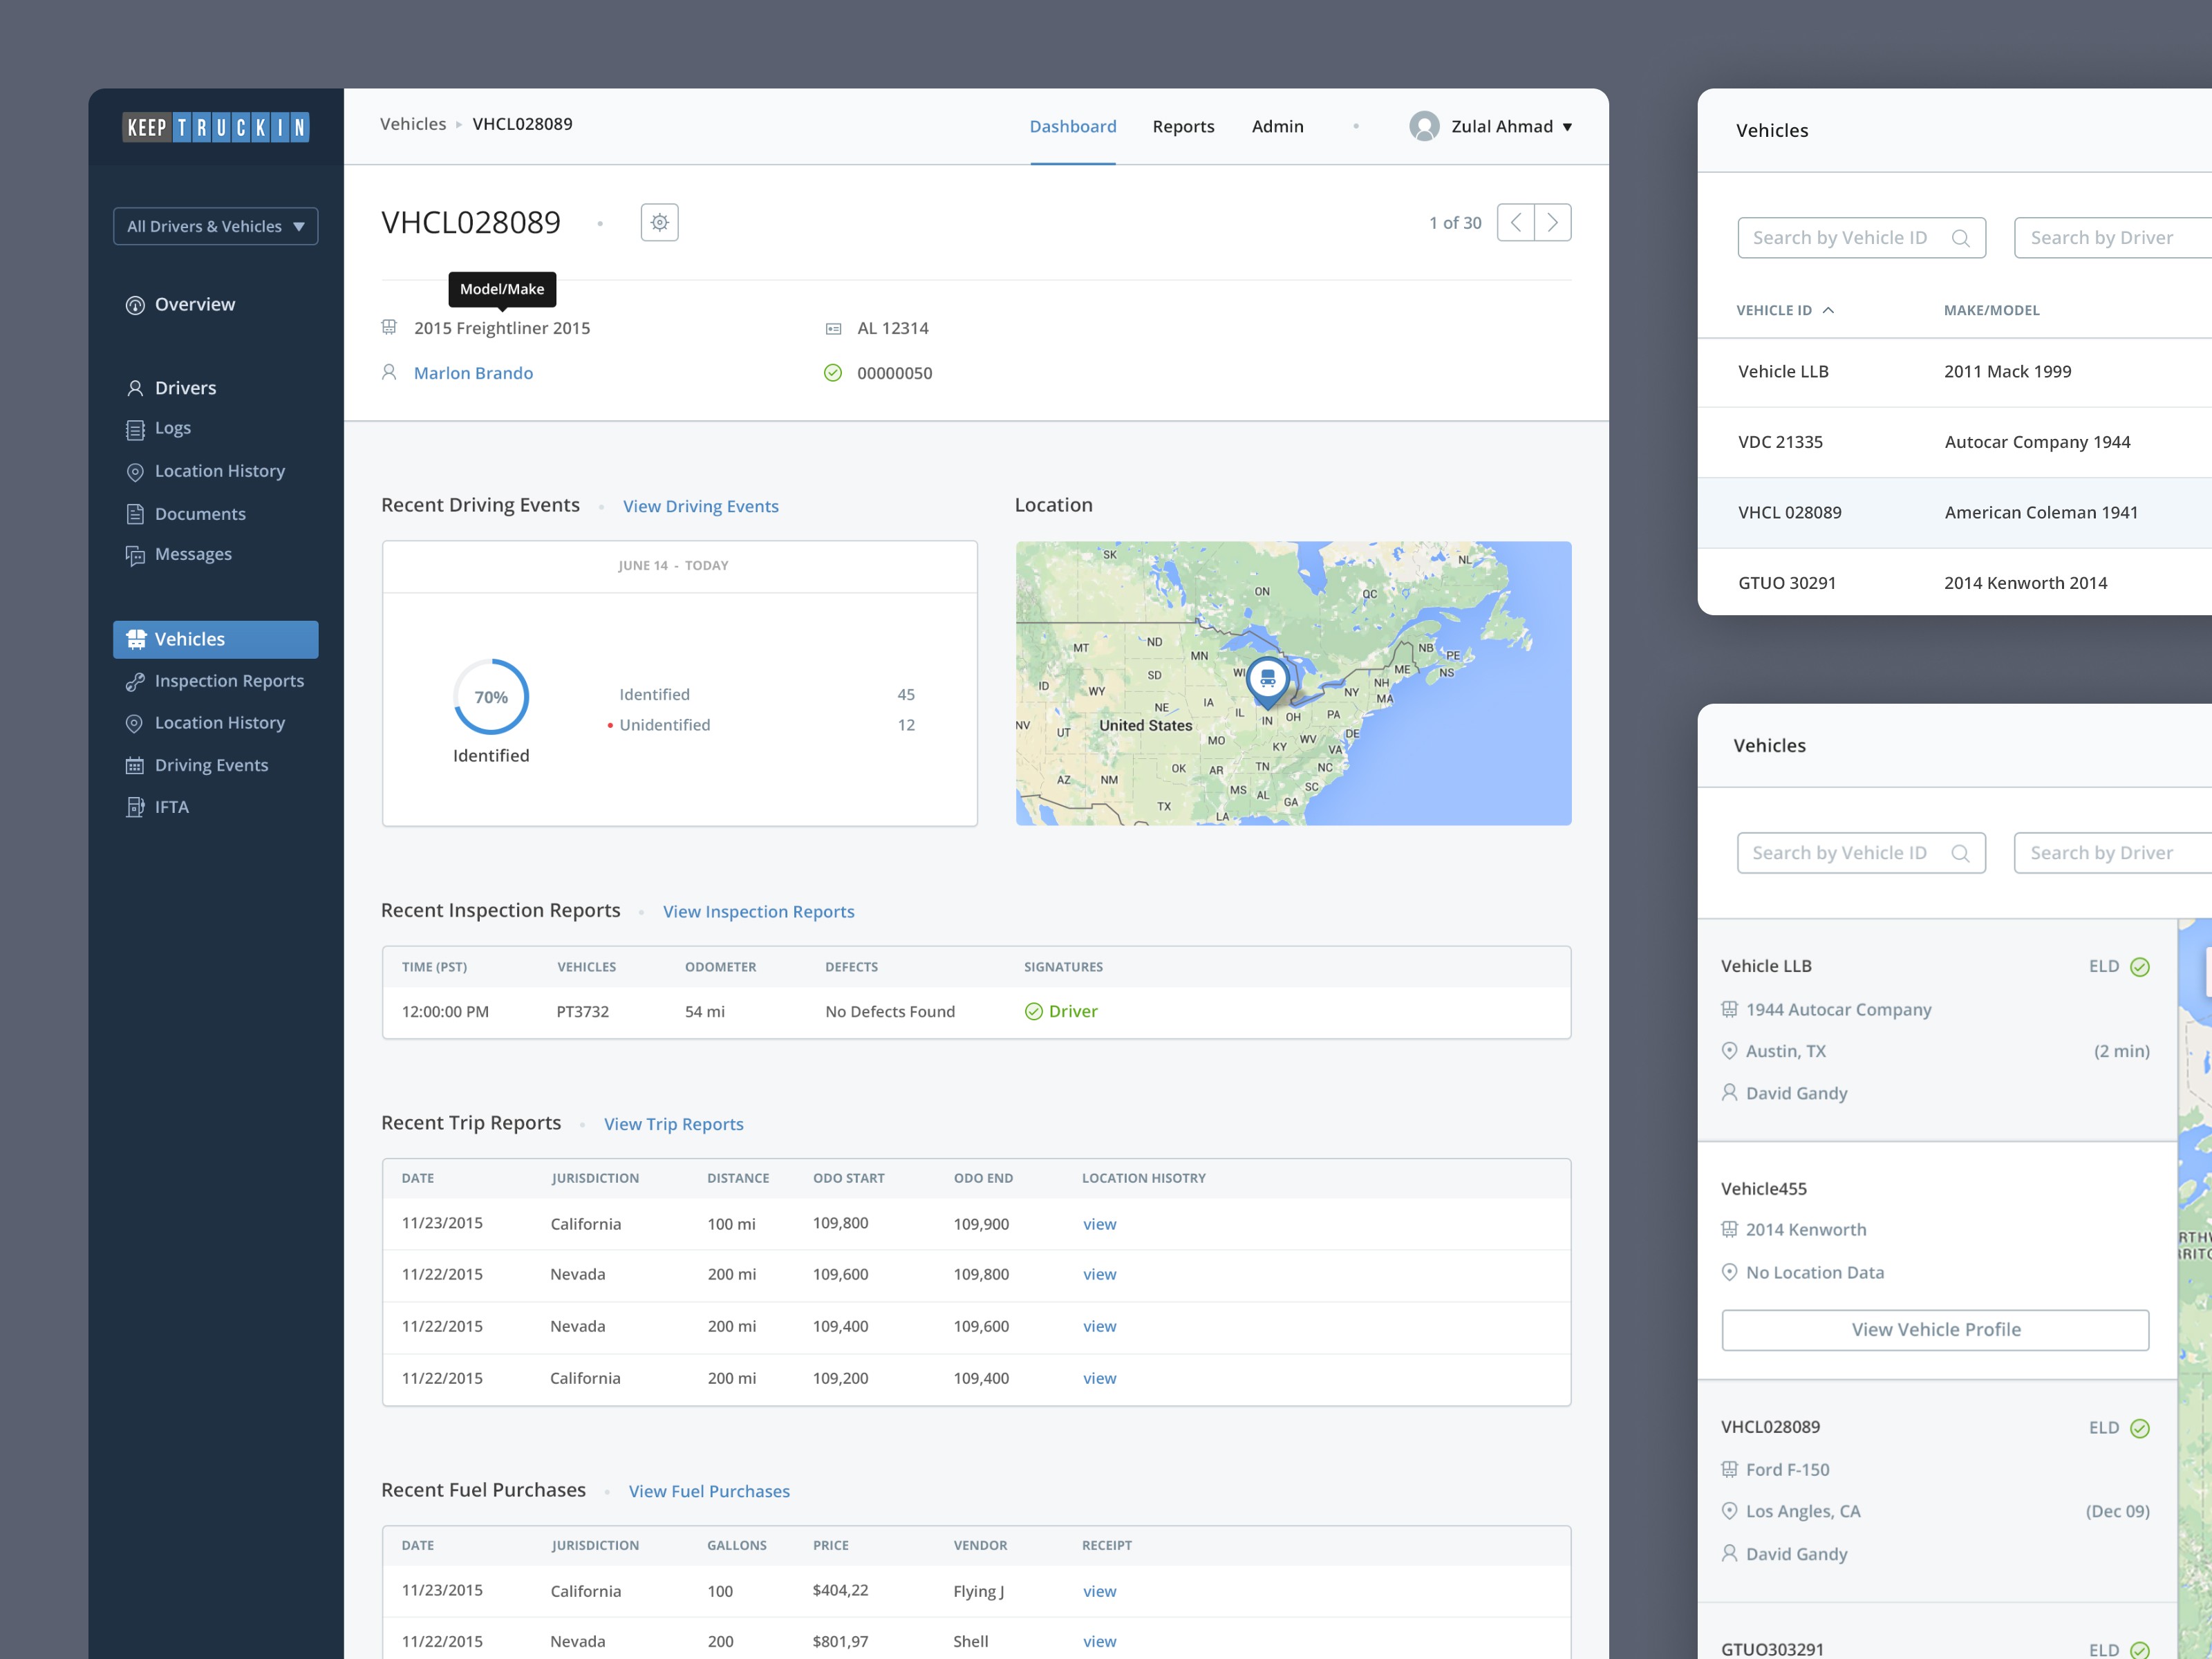Image resolution: width=2212 pixels, height=1659 pixels.
Task: Open the Drivers section in sidebar
Action: pos(185,387)
